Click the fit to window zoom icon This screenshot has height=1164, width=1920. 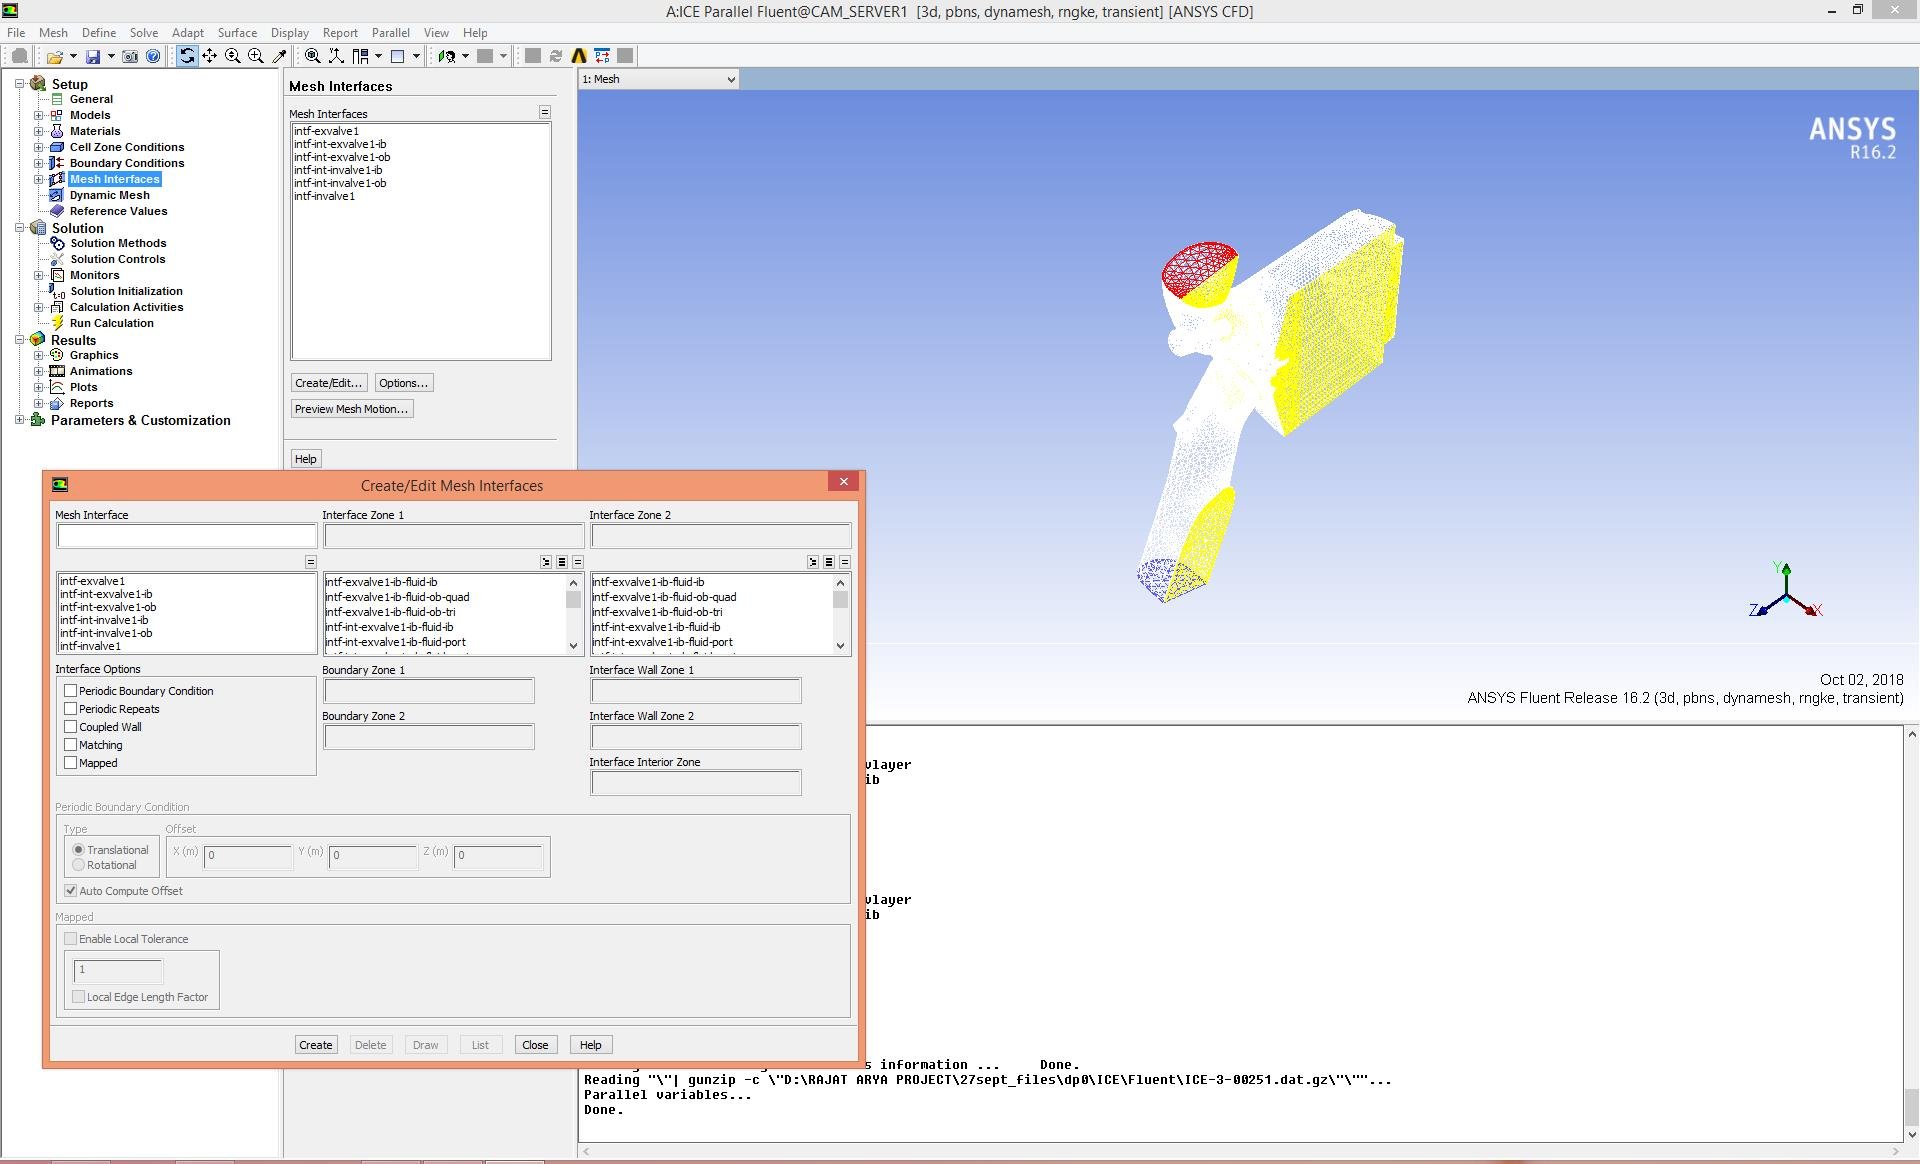(x=313, y=57)
